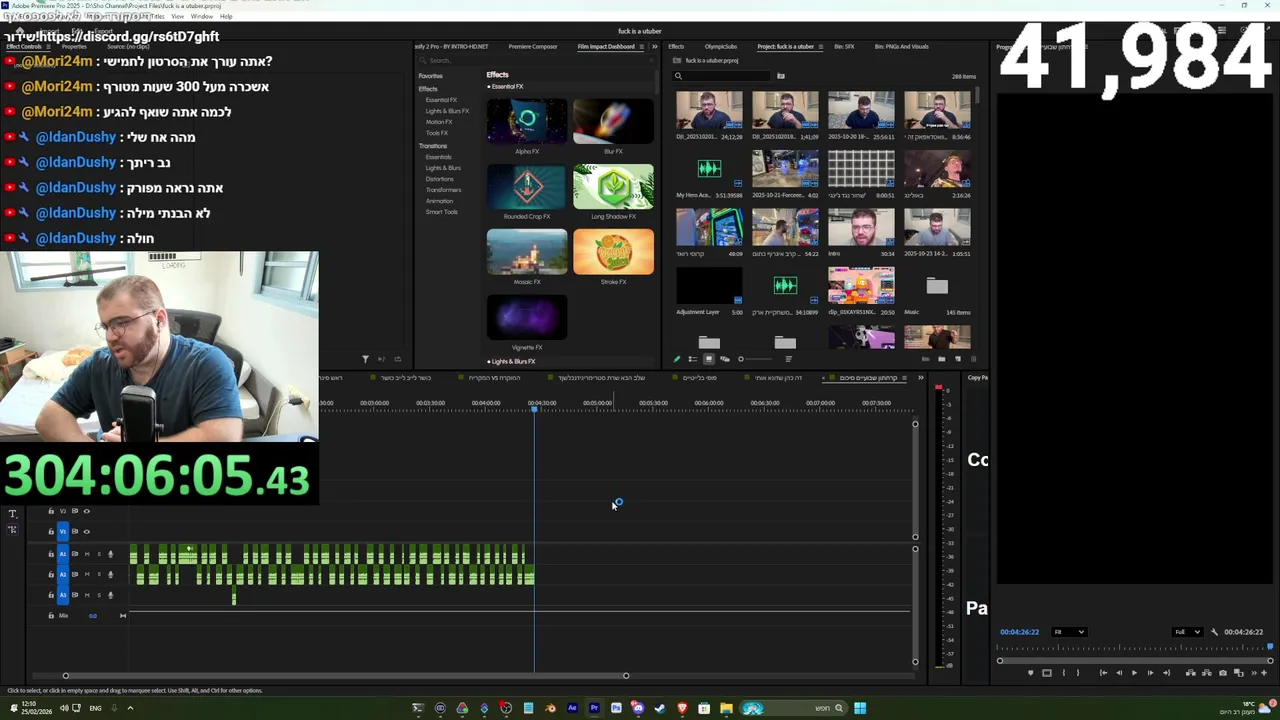Select the Adjustment Layer project item

tap(709, 287)
